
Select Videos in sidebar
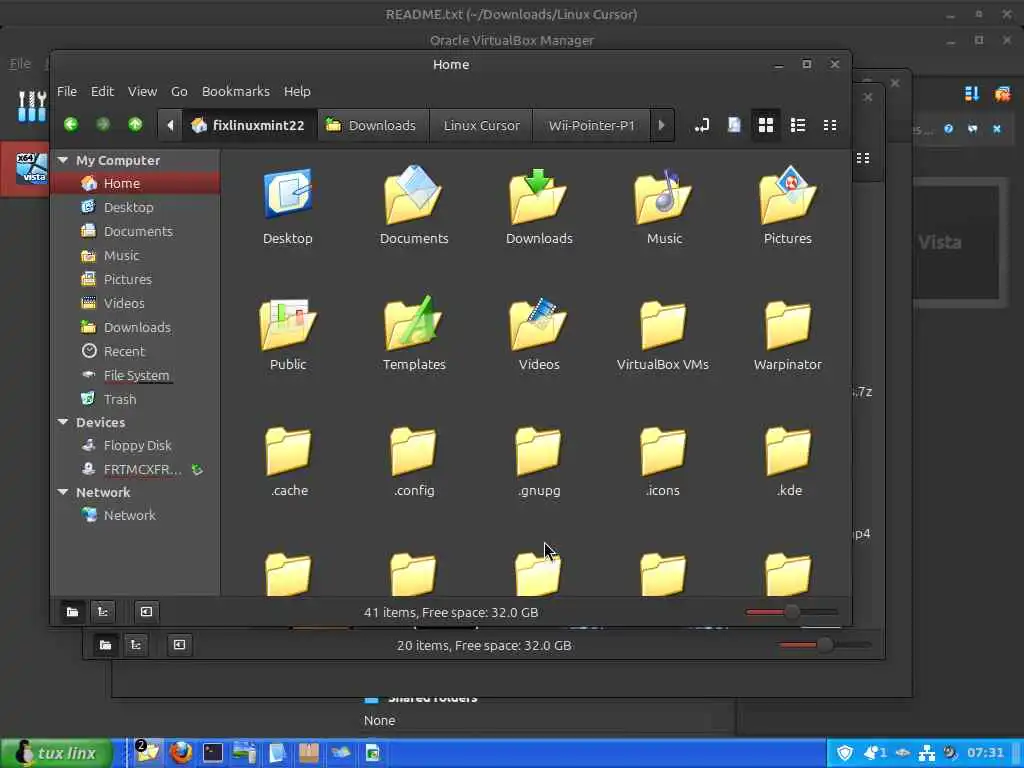point(135,303)
